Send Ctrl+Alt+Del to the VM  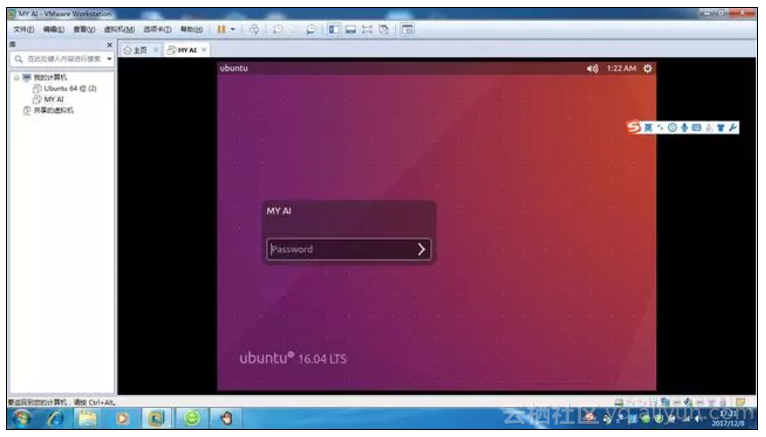pos(254,30)
